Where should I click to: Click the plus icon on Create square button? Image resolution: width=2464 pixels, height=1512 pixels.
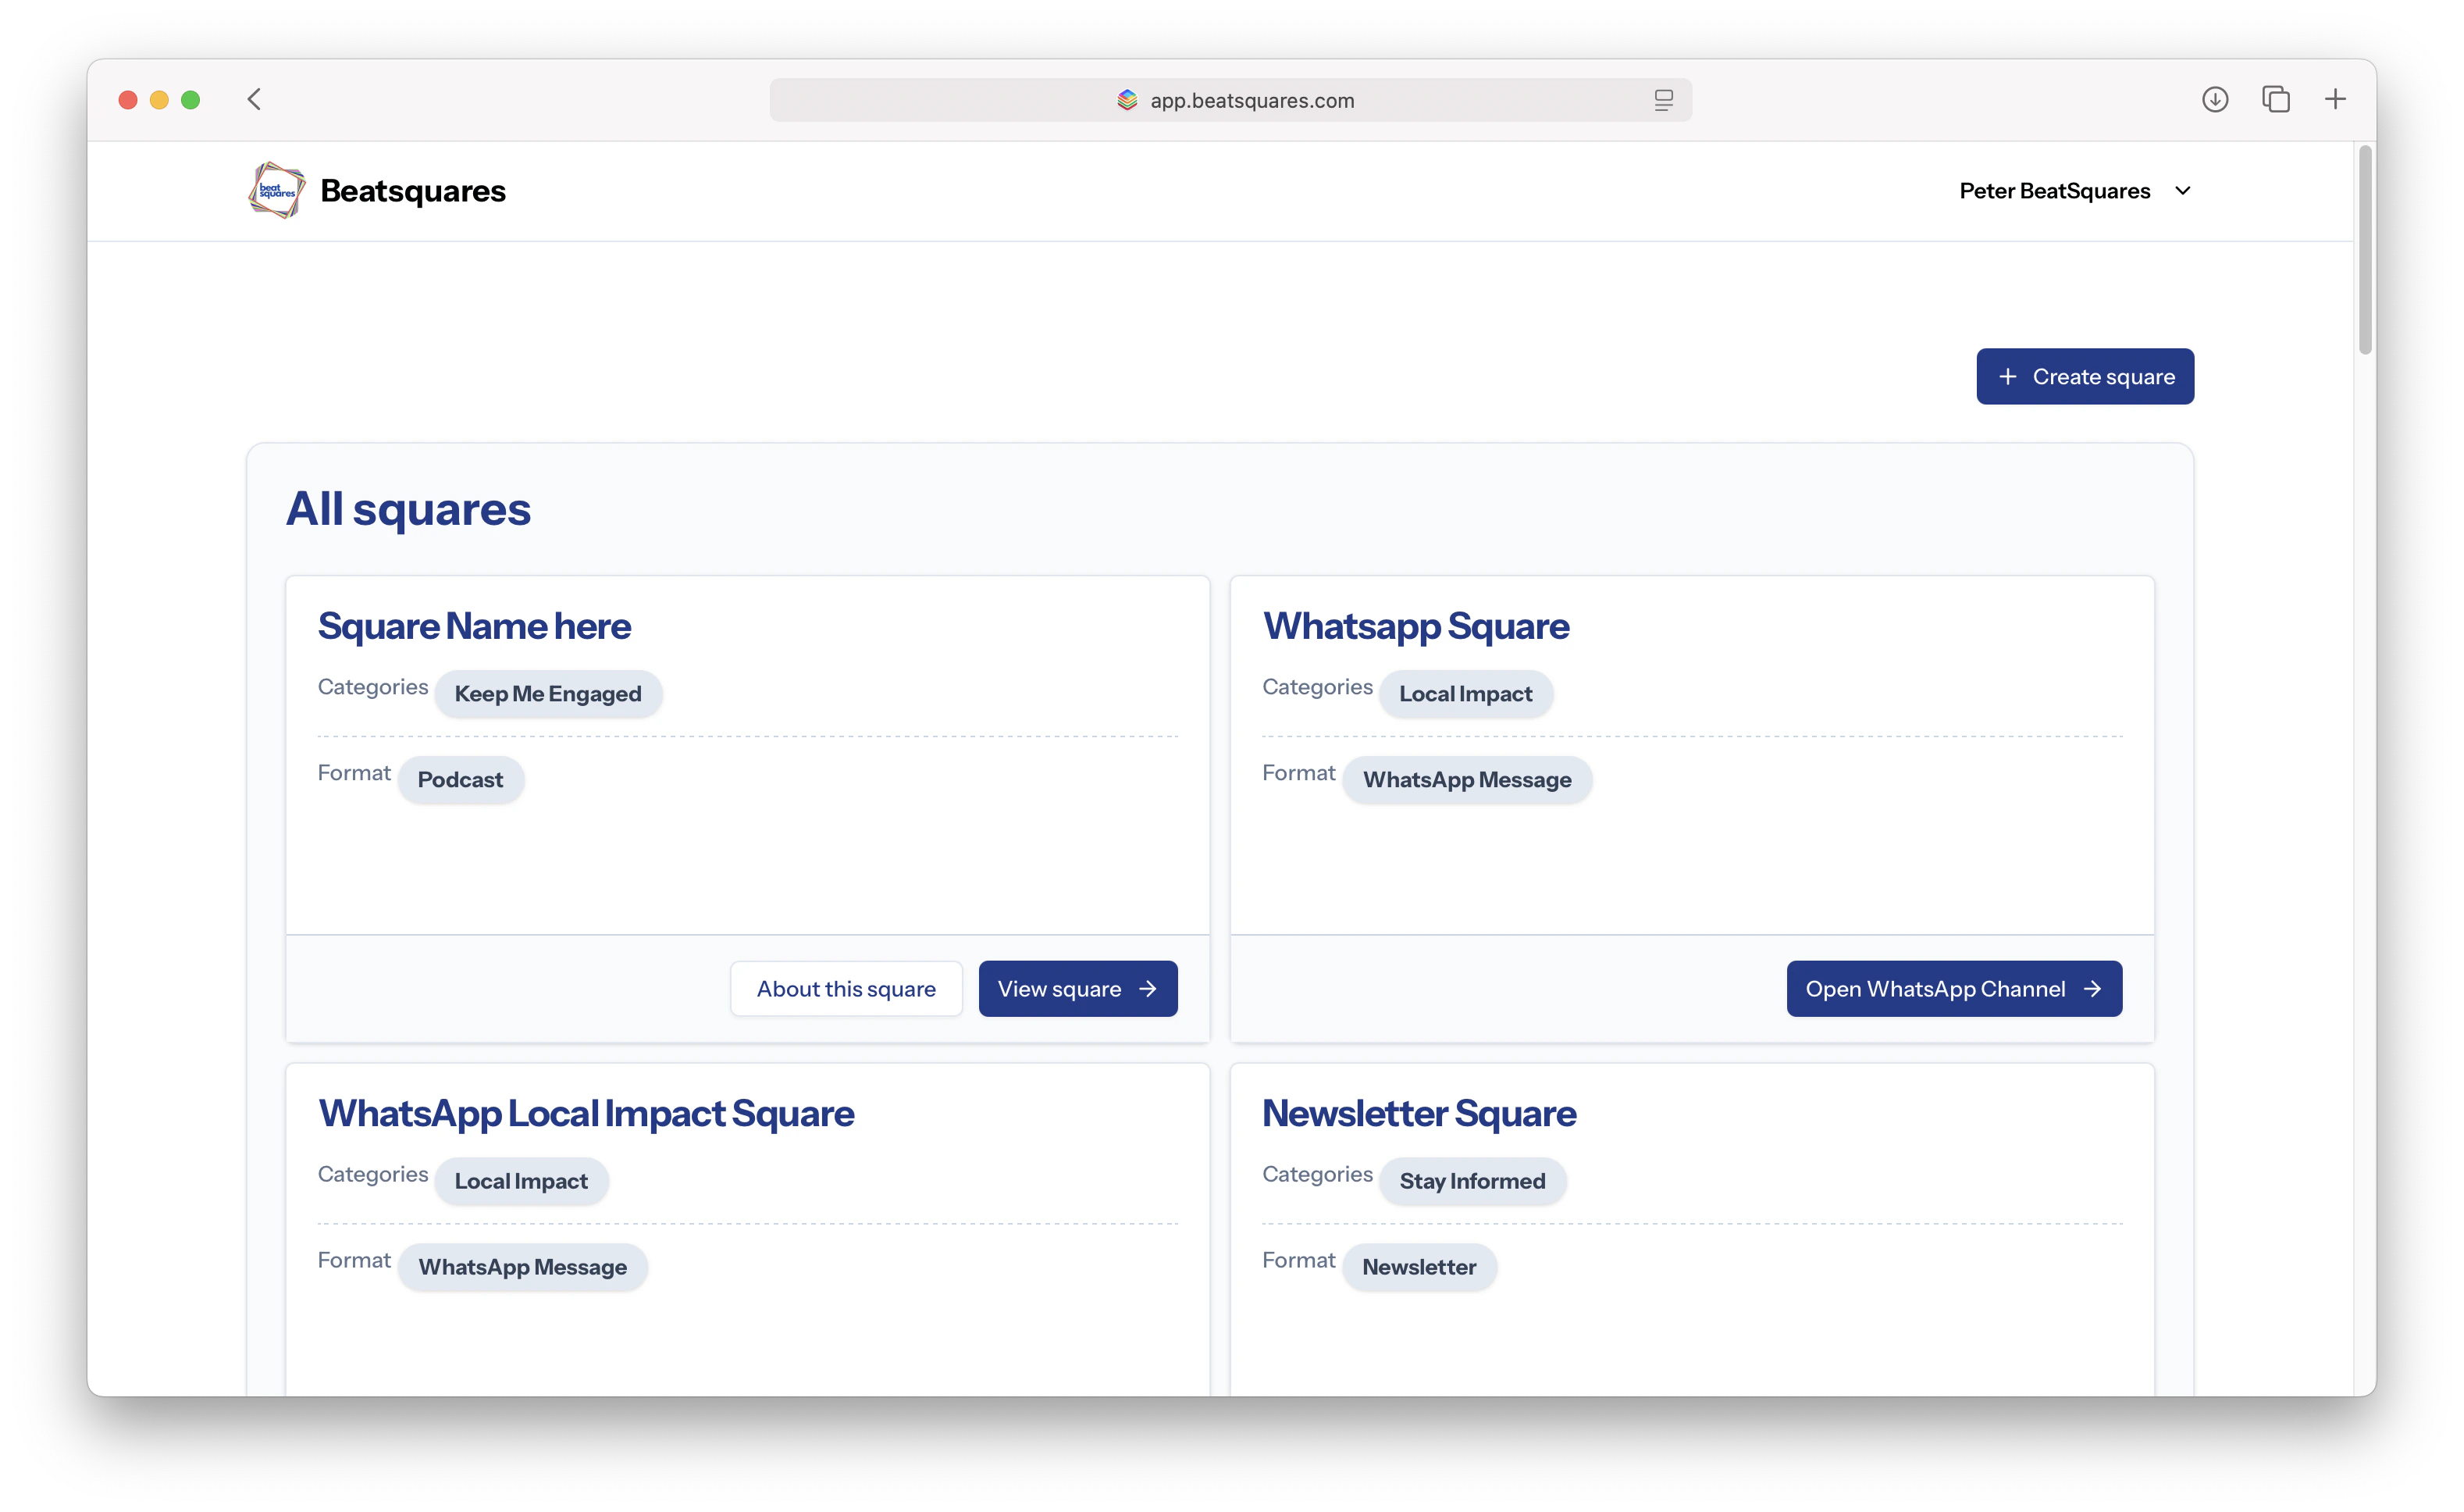2008,376
